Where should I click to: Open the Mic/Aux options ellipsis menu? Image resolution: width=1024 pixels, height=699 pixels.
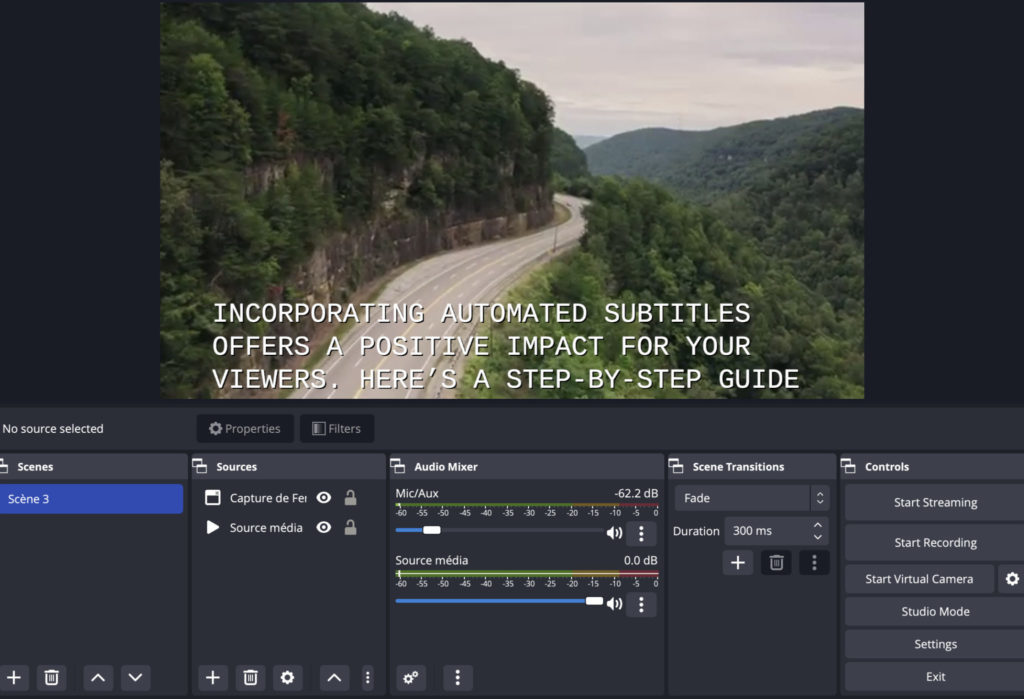tap(641, 533)
